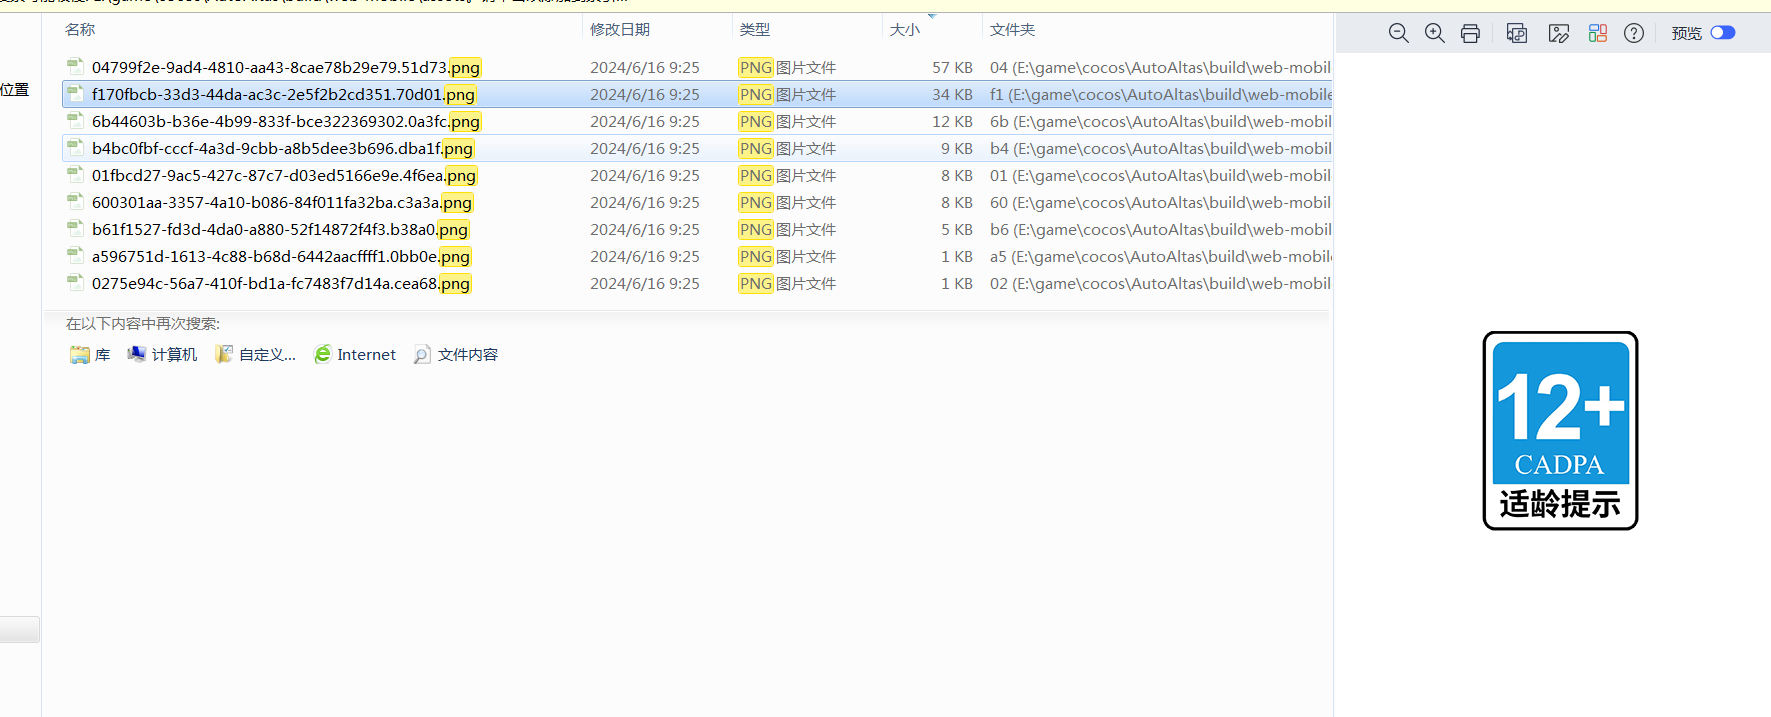
Task: Click the file icon of a596751d png
Action: [x=75, y=255]
